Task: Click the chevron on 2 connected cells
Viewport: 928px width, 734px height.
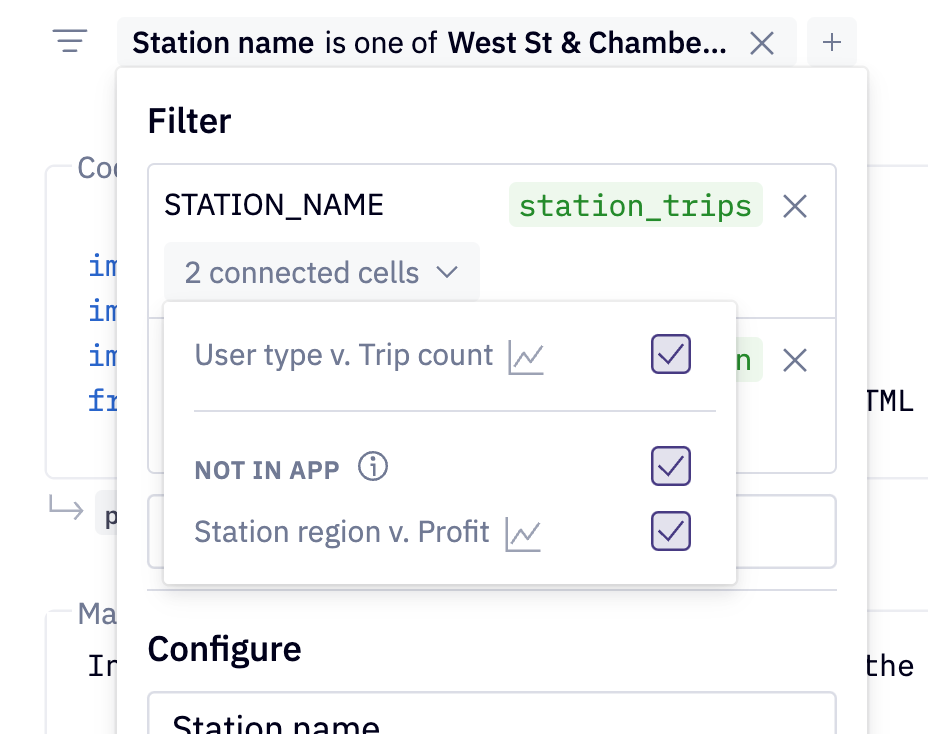Action: [x=448, y=271]
